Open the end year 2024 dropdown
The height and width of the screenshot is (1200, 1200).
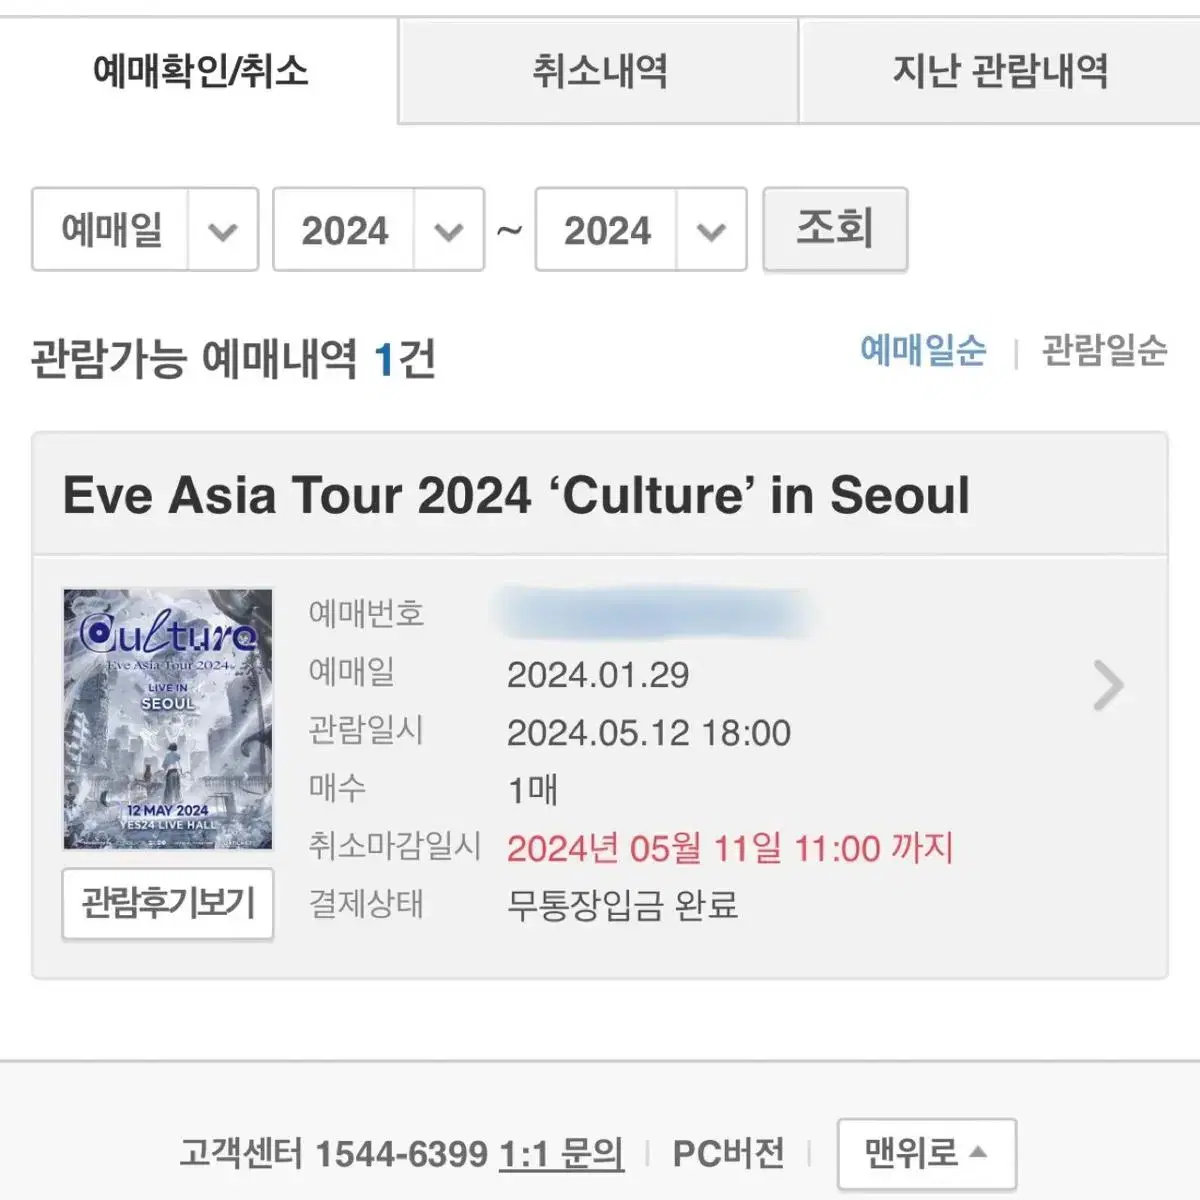coord(641,229)
